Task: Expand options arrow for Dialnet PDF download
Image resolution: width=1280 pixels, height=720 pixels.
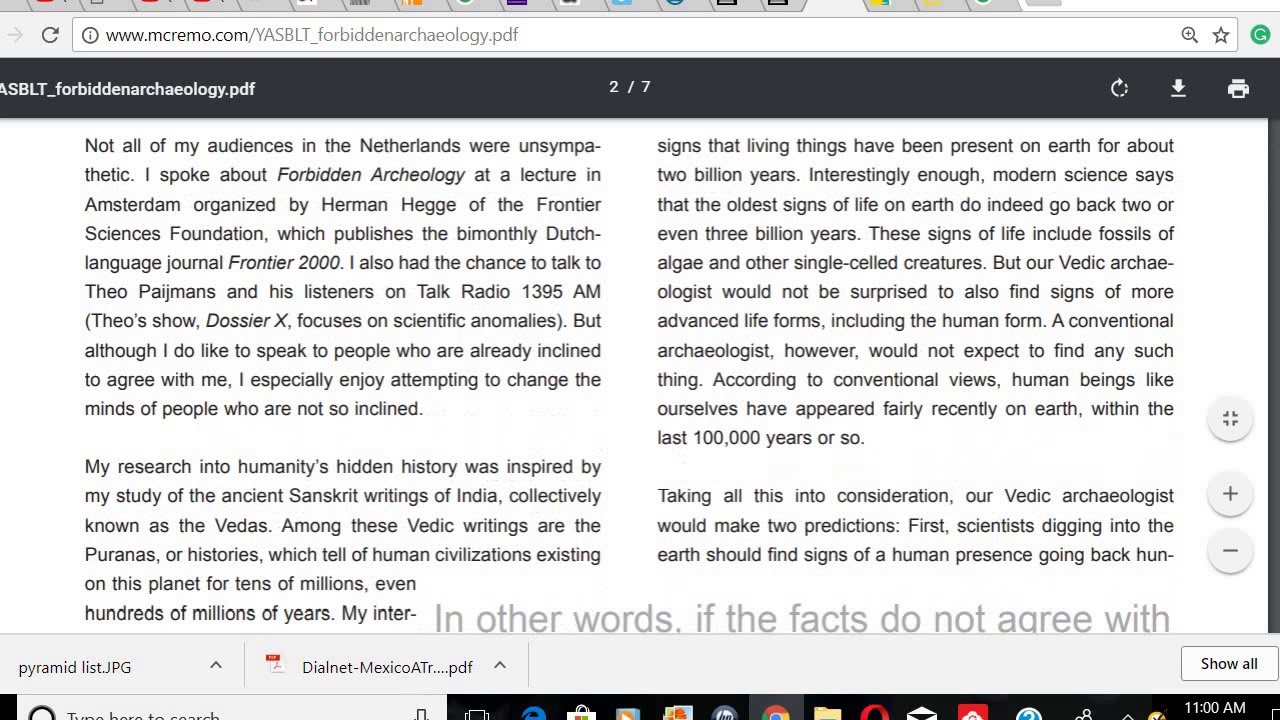Action: pyautogui.click(x=500, y=665)
